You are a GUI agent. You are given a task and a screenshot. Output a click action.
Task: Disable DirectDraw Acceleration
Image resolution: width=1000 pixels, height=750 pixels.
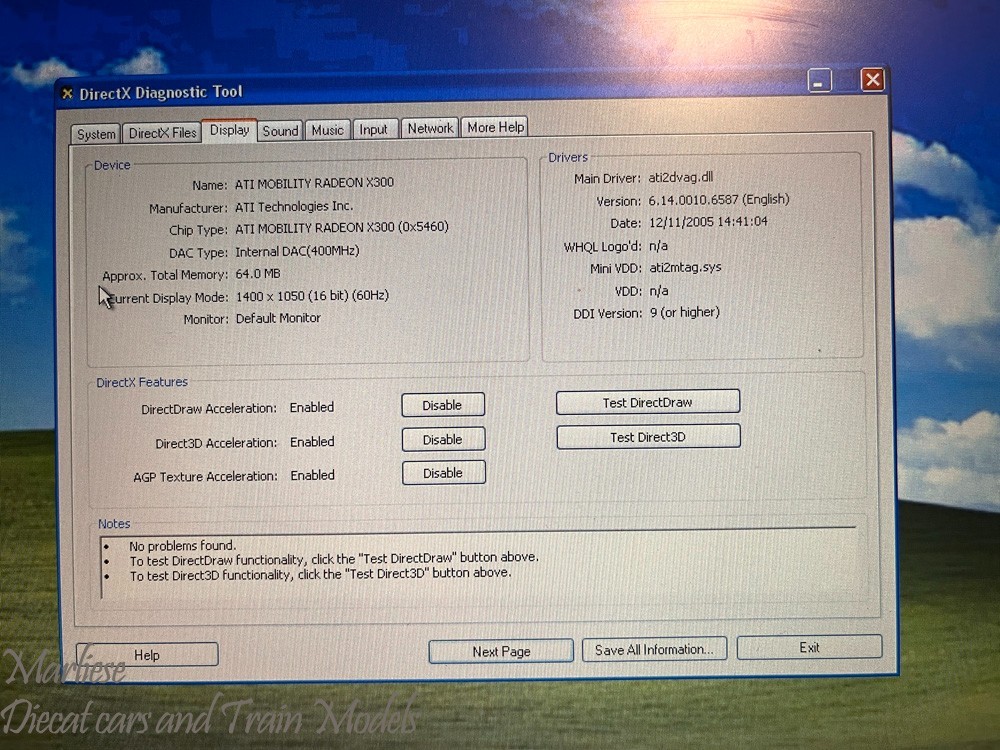443,405
